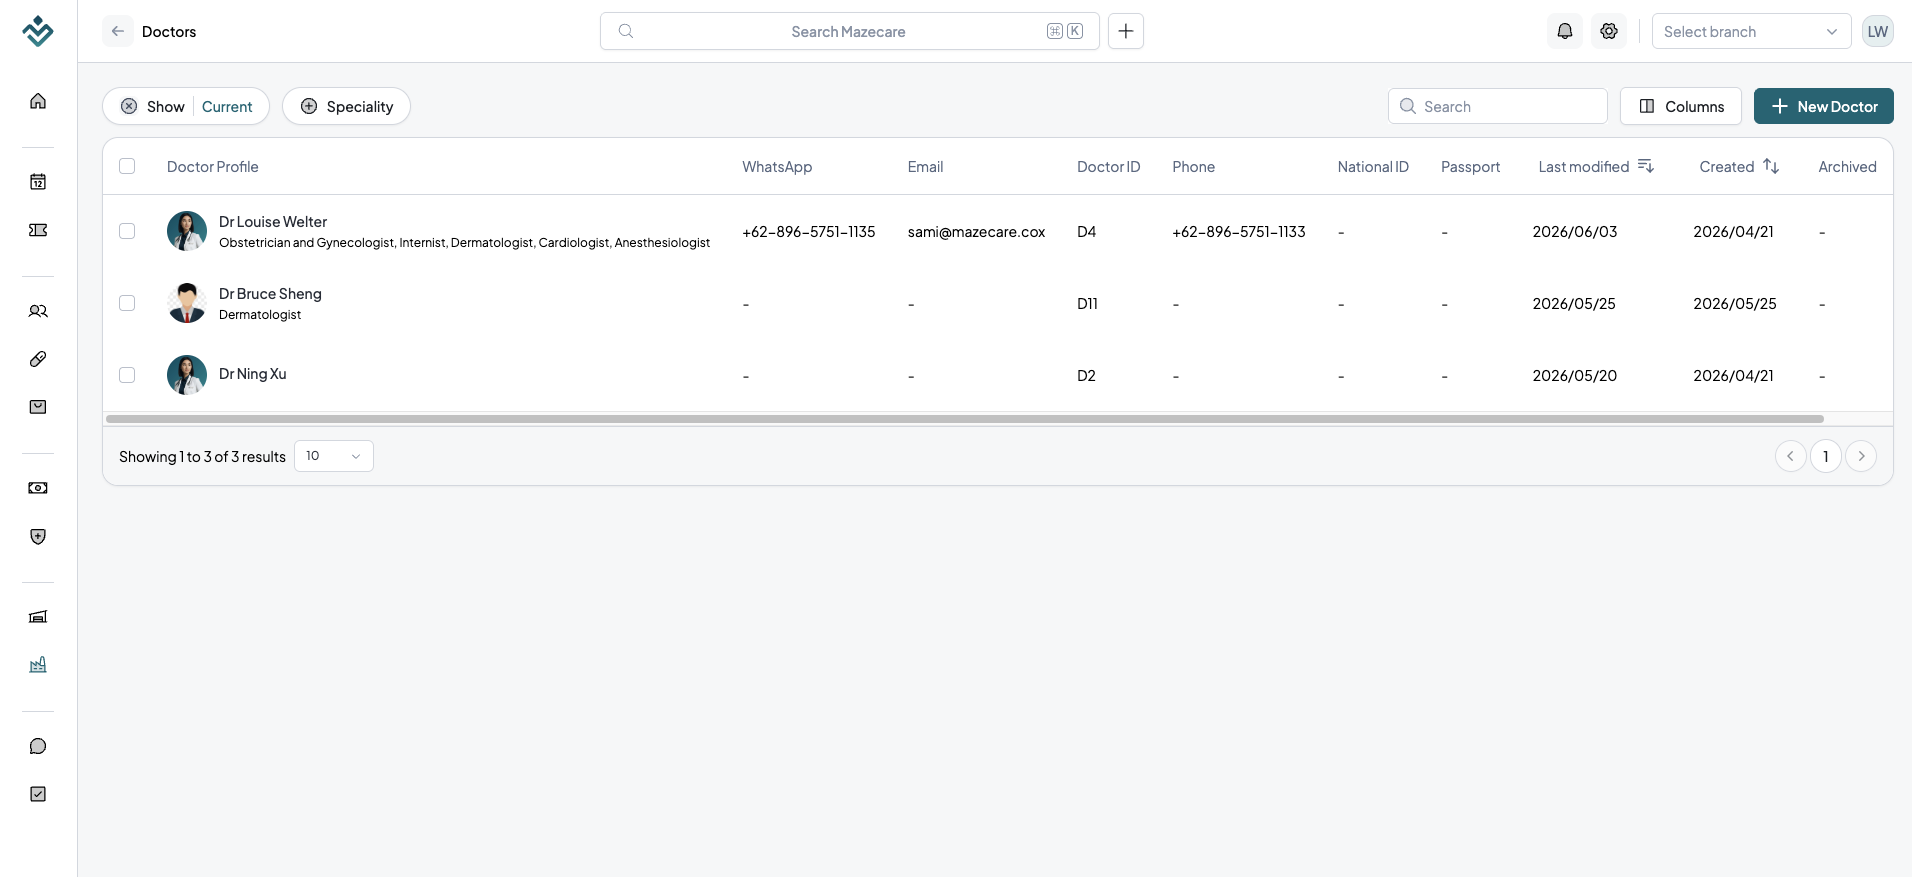The image size is (1912, 877).
Task: Open the ticket sidebar icon
Action: 38,230
